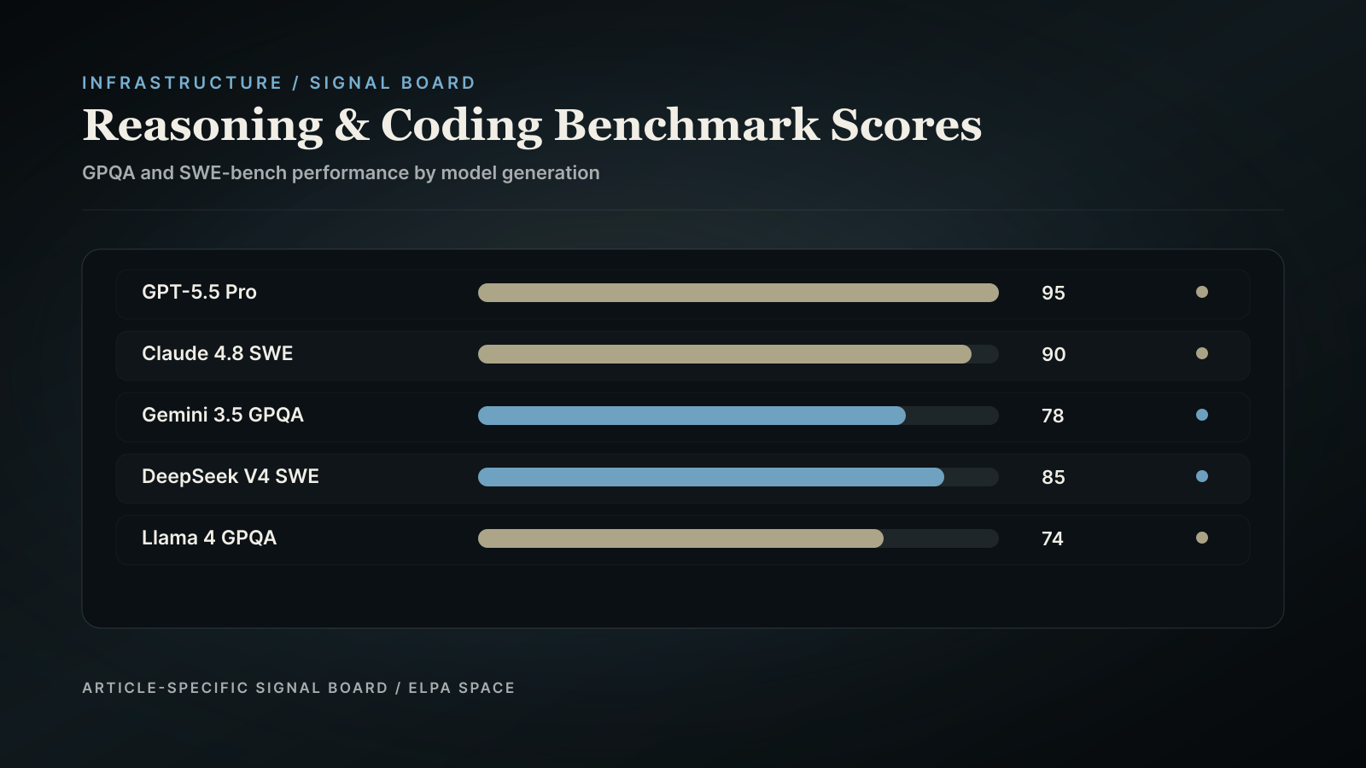The height and width of the screenshot is (768, 1366).
Task: Click the status dot in Claude 4.8 SWE row
Action: [x=1202, y=353]
